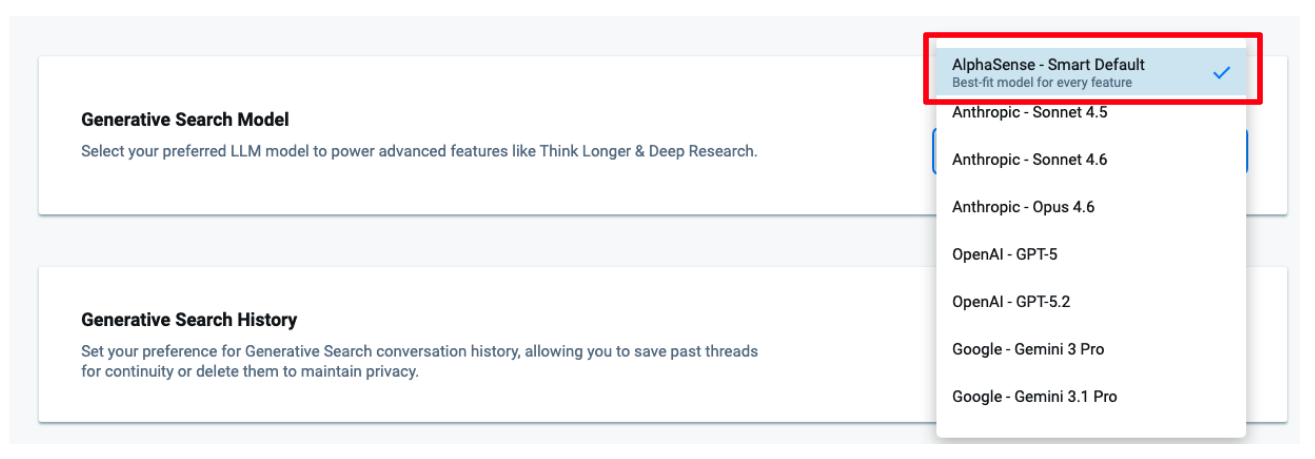1315x459 pixels.
Task: Switch the model to OpenAI - GPT-5.2
Action: pyautogui.click(x=1011, y=301)
